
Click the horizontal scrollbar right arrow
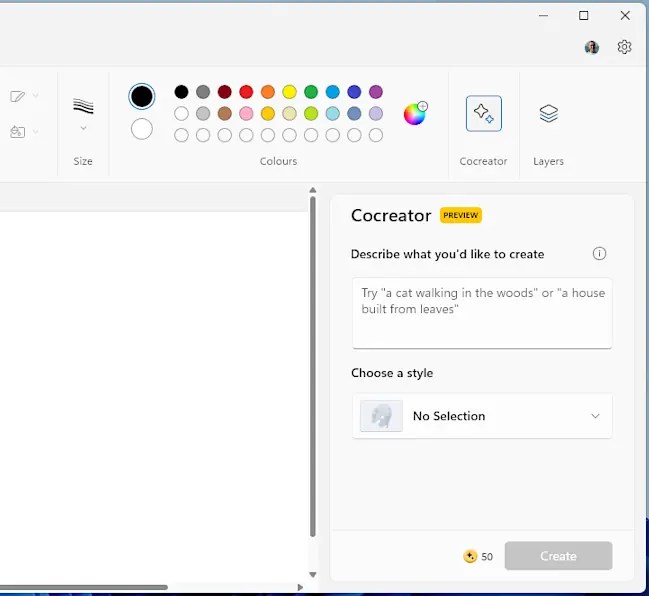tap(300, 587)
